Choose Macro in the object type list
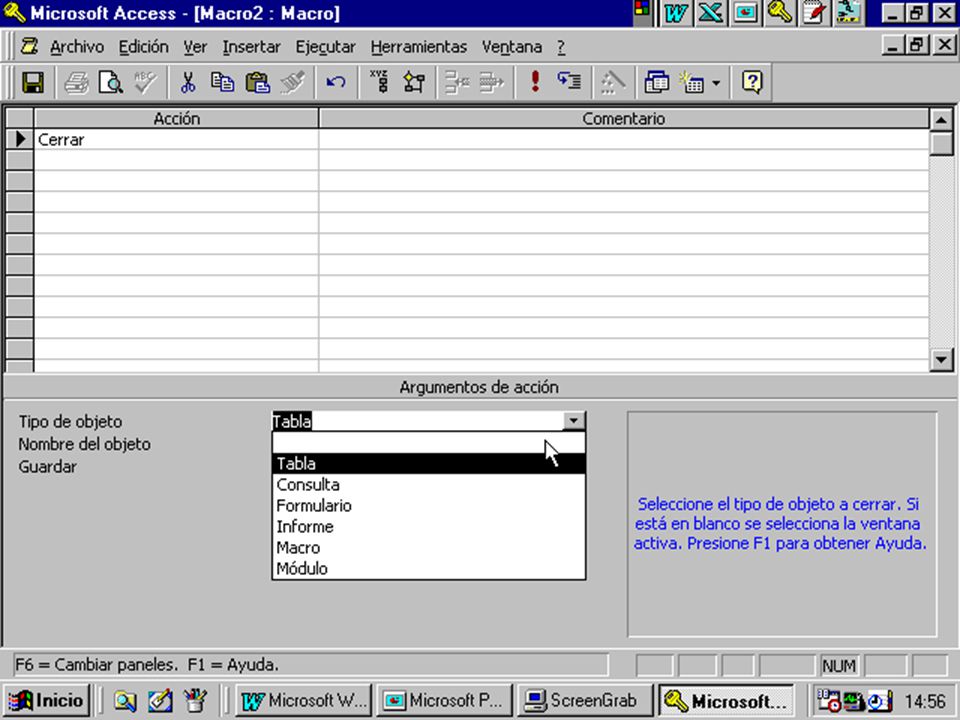The width and height of the screenshot is (960, 720). tap(429, 547)
